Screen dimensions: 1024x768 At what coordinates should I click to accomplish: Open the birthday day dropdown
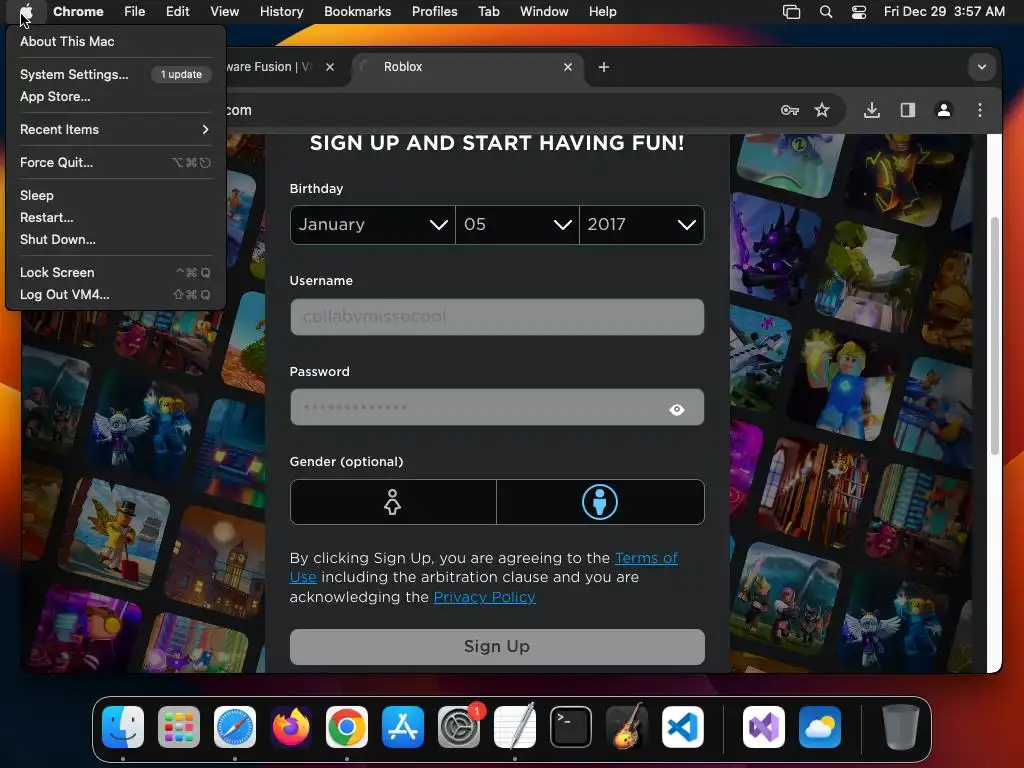click(x=517, y=225)
